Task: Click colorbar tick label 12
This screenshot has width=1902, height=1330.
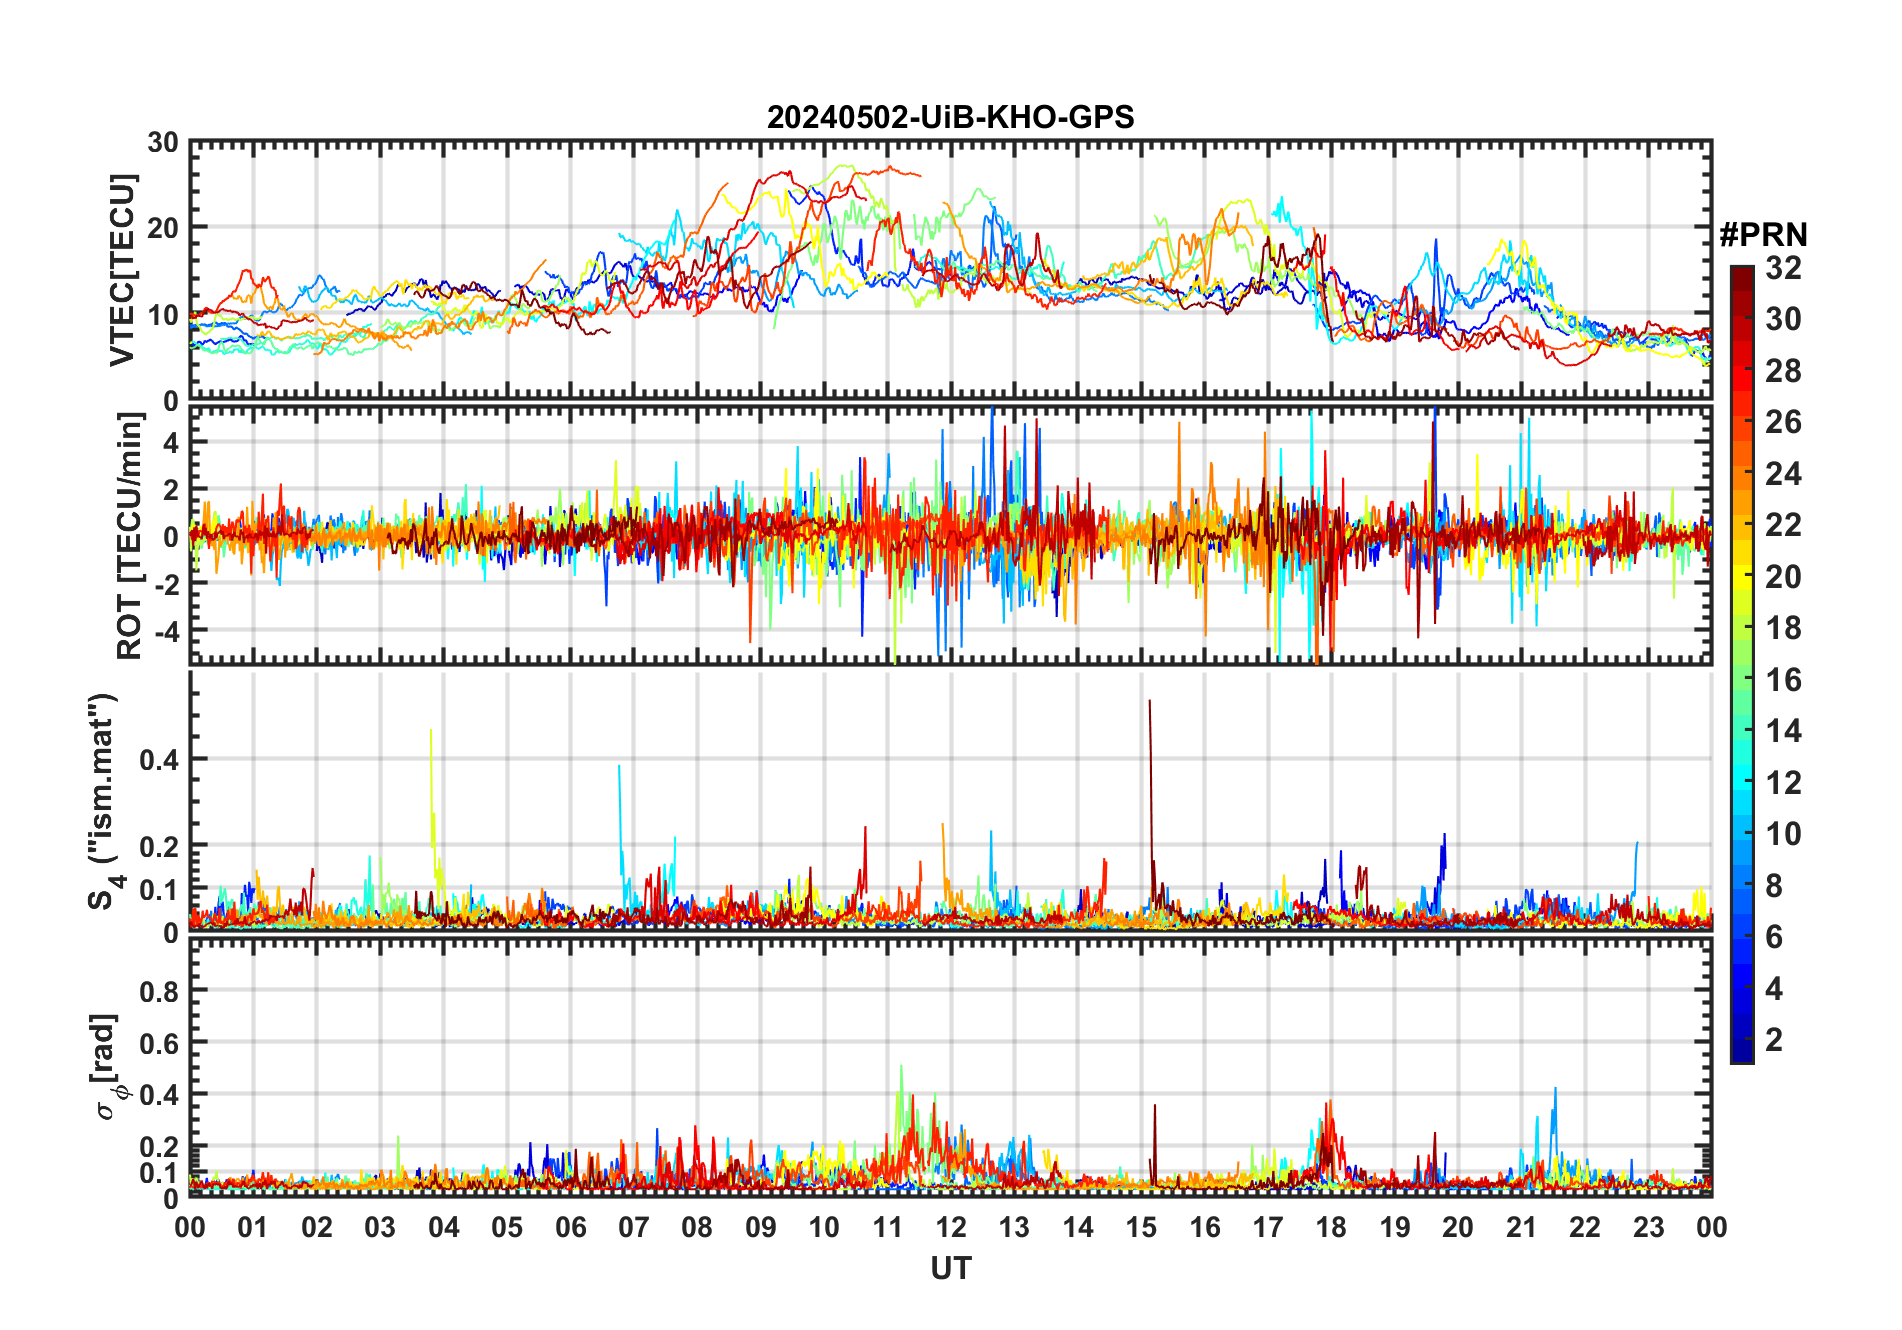Action: [x=1783, y=783]
